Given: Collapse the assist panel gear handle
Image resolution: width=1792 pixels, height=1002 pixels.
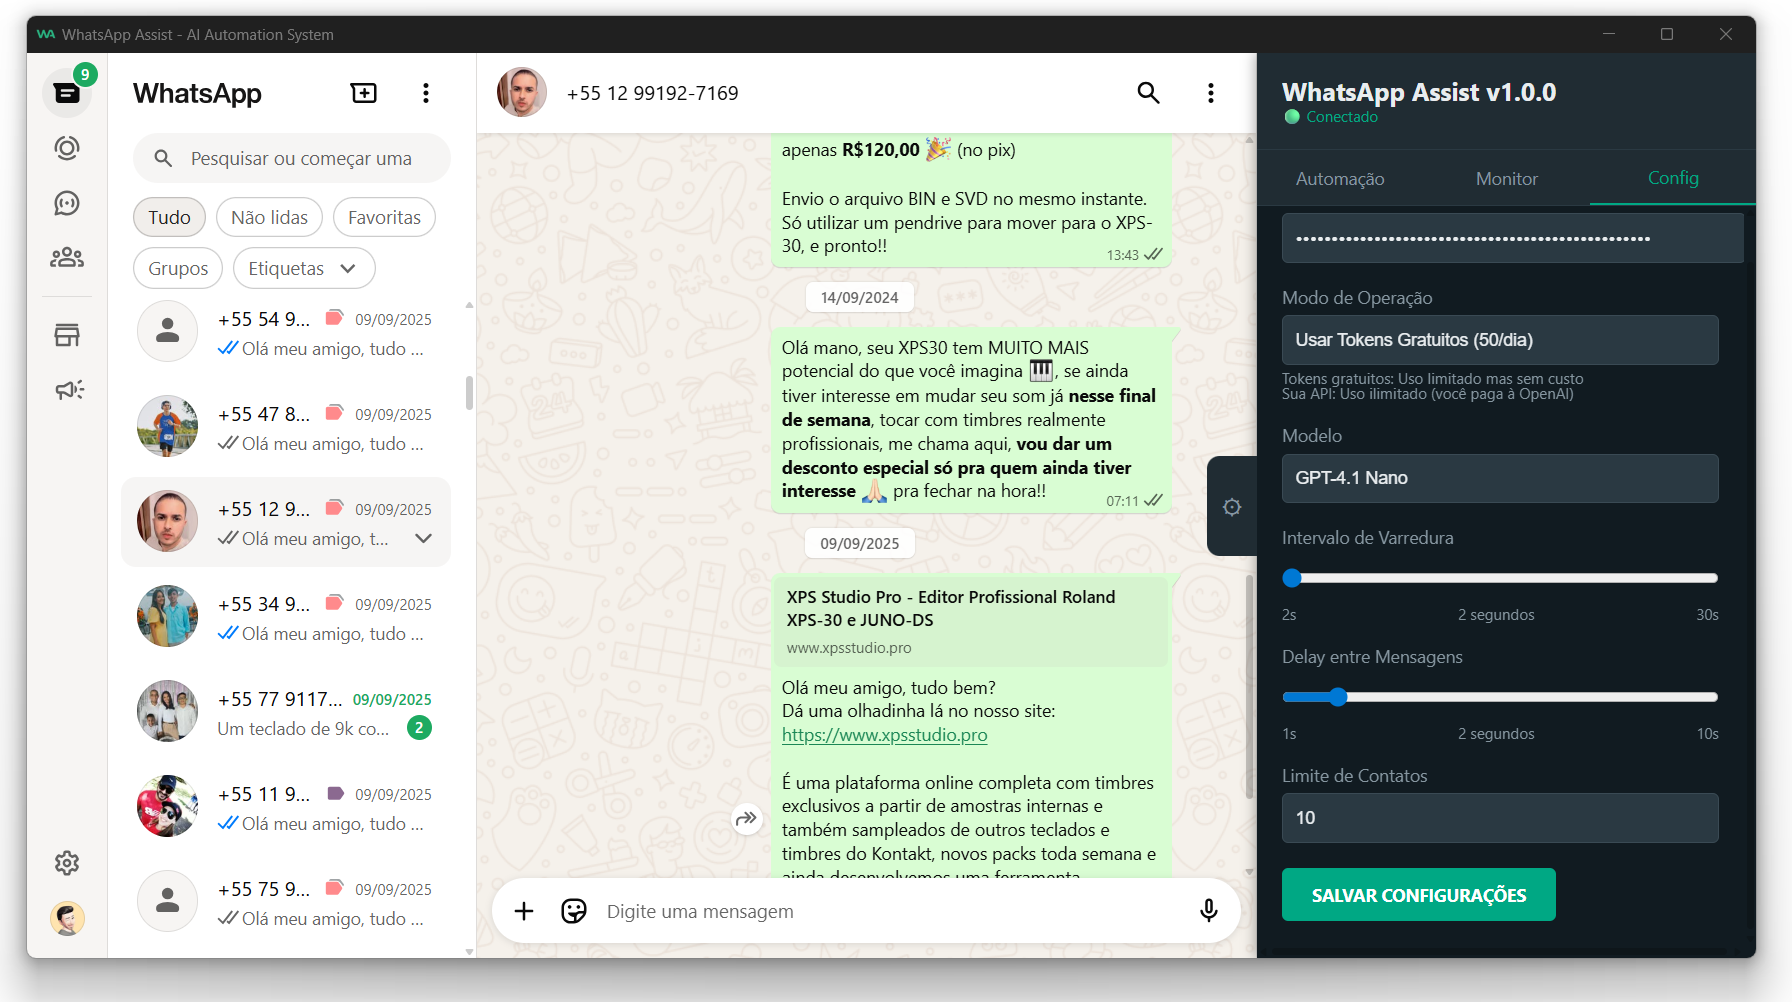Looking at the screenshot, I should tap(1232, 507).
